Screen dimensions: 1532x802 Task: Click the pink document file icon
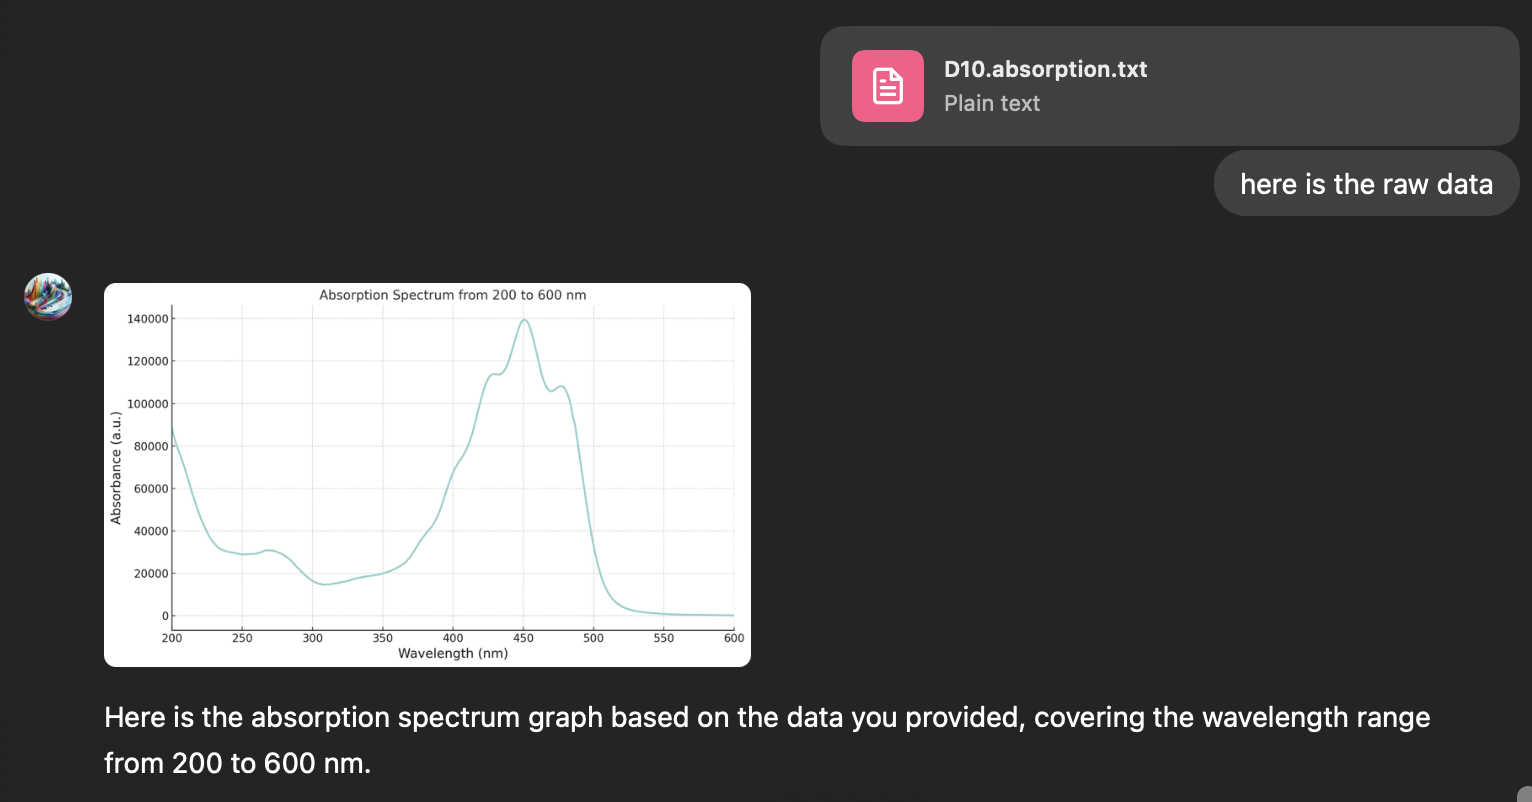click(x=888, y=86)
